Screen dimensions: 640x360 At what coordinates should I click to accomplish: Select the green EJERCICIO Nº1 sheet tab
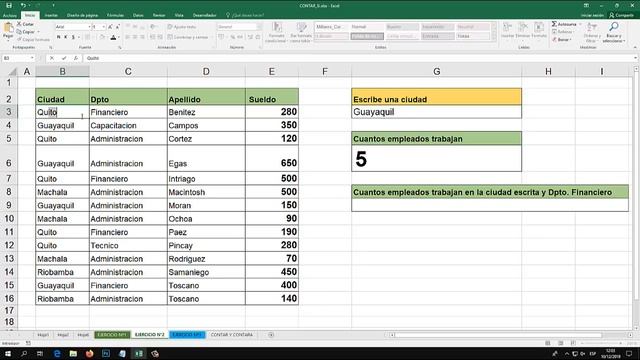[x=113, y=335]
